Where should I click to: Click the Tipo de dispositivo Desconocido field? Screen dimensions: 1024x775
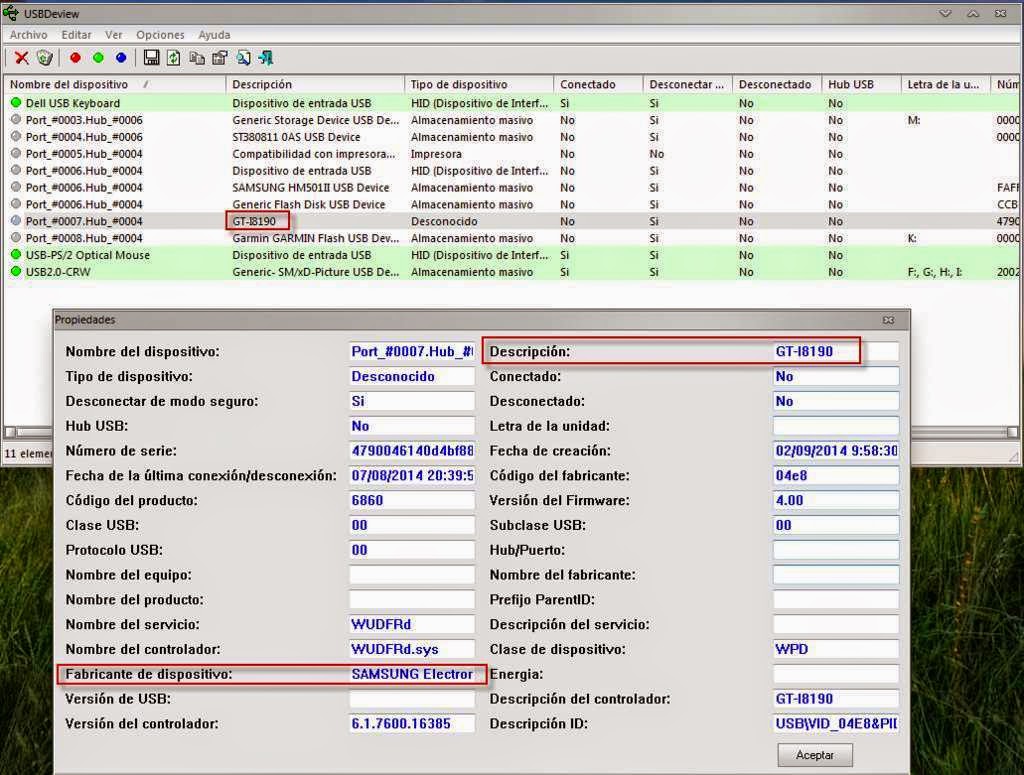[x=412, y=376]
